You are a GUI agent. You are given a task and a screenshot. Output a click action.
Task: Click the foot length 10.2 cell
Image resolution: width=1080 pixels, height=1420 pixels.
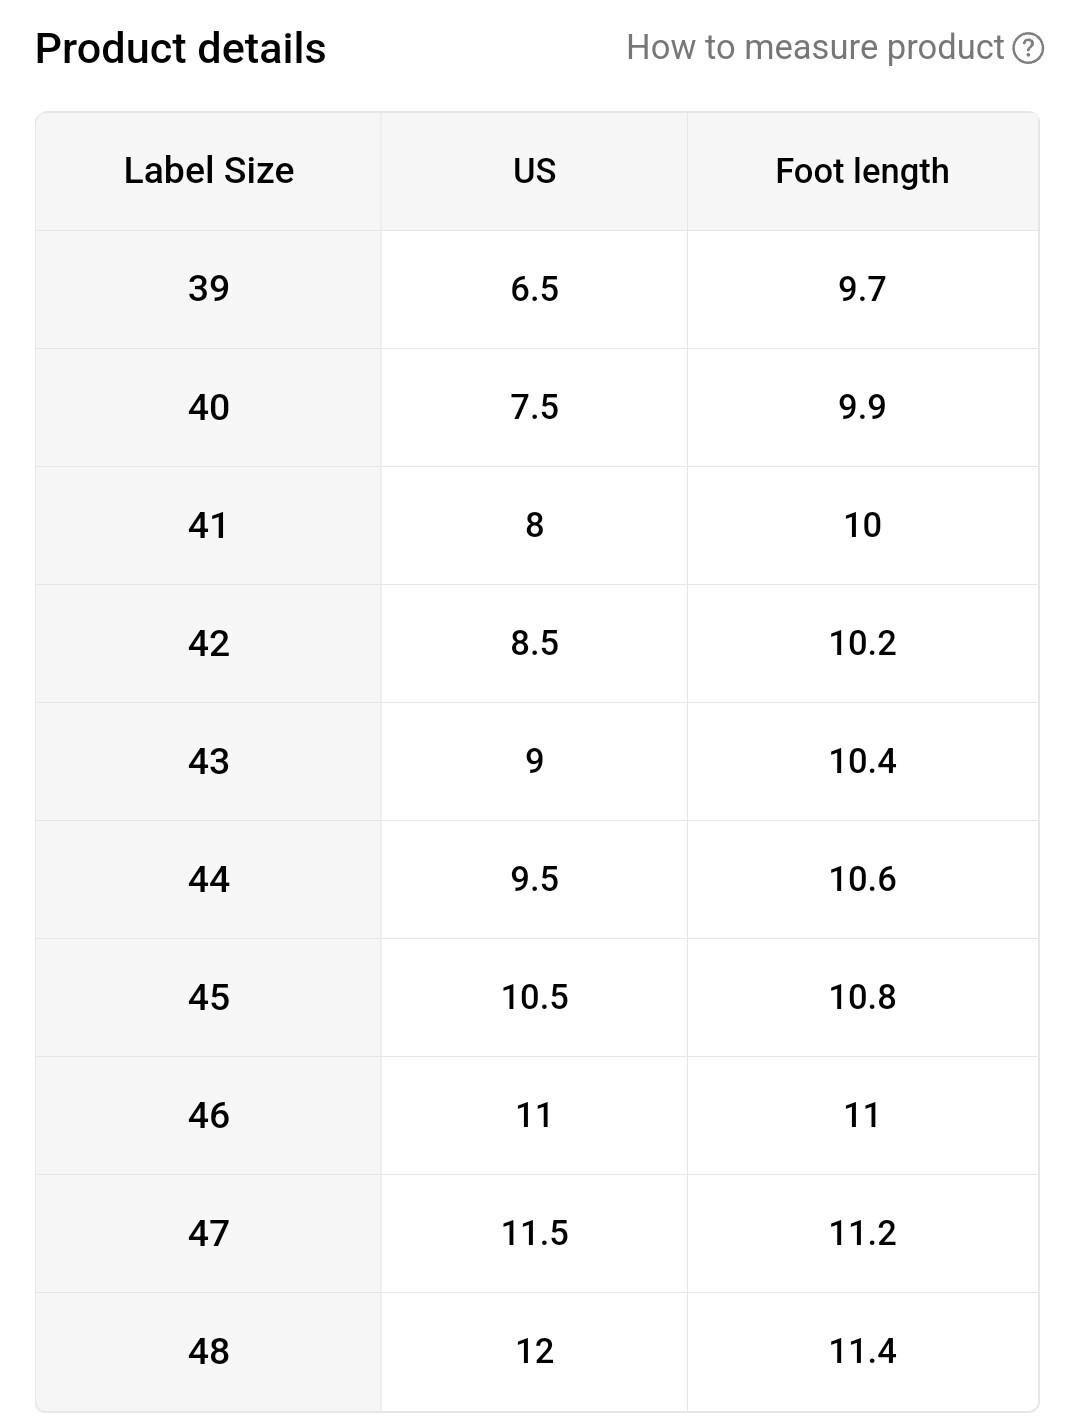863,643
